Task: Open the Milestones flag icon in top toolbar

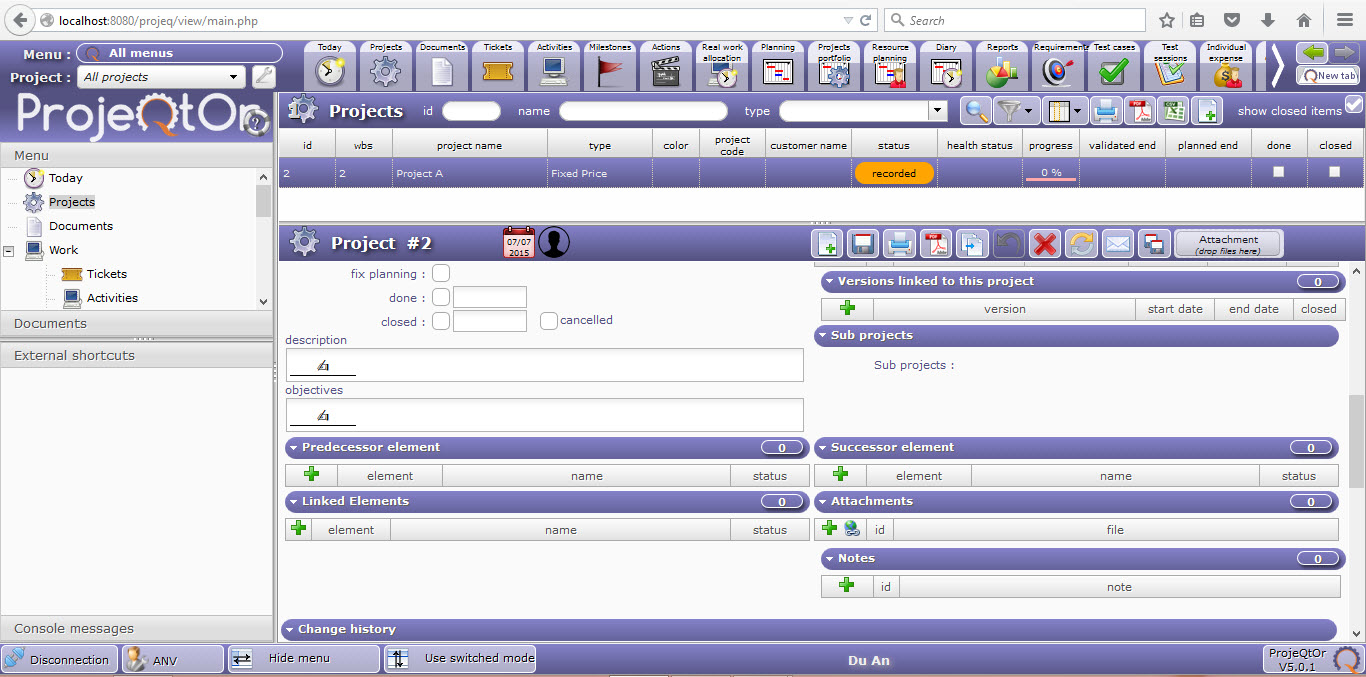Action: tap(610, 66)
